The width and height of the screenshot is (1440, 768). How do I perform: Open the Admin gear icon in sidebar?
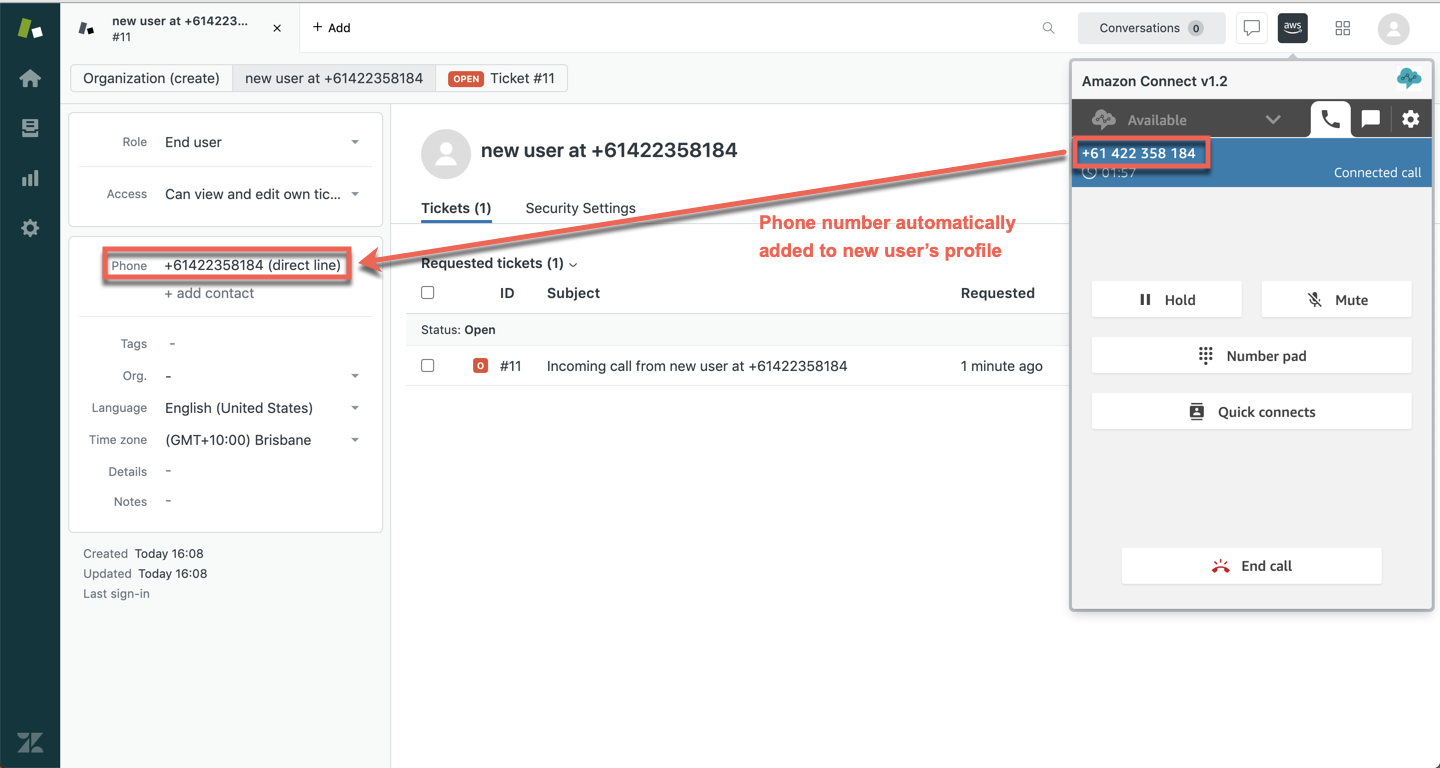(x=30, y=228)
